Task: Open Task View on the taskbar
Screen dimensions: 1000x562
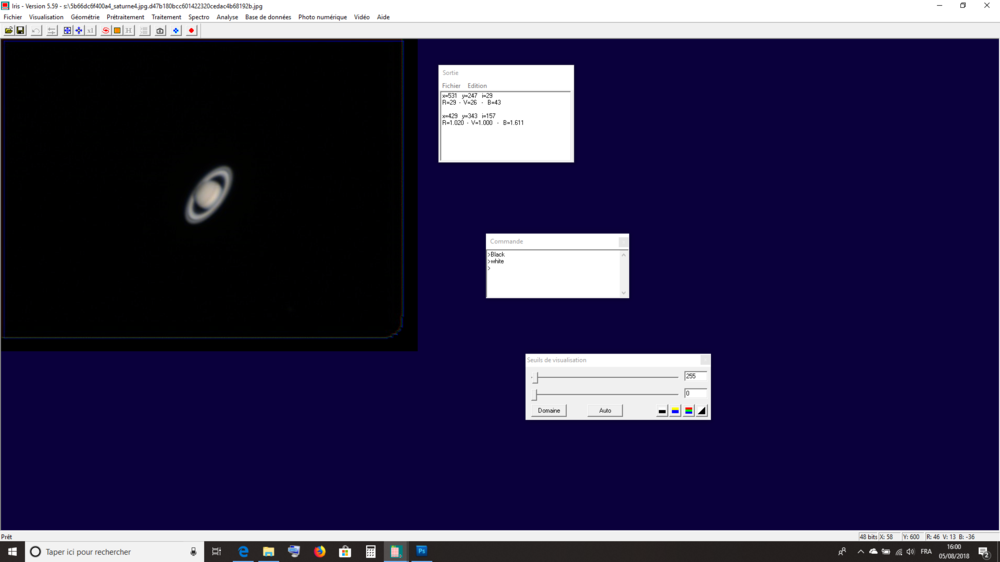Action: tap(216, 552)
